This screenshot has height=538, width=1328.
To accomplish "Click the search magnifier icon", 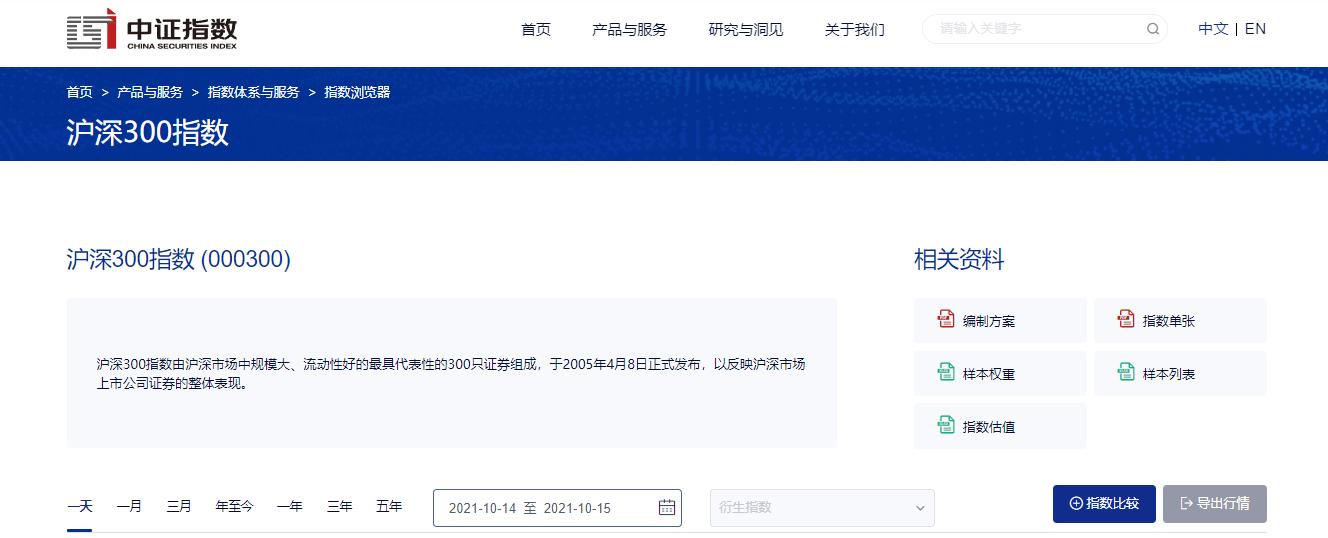I will (x=1152, y=29).
